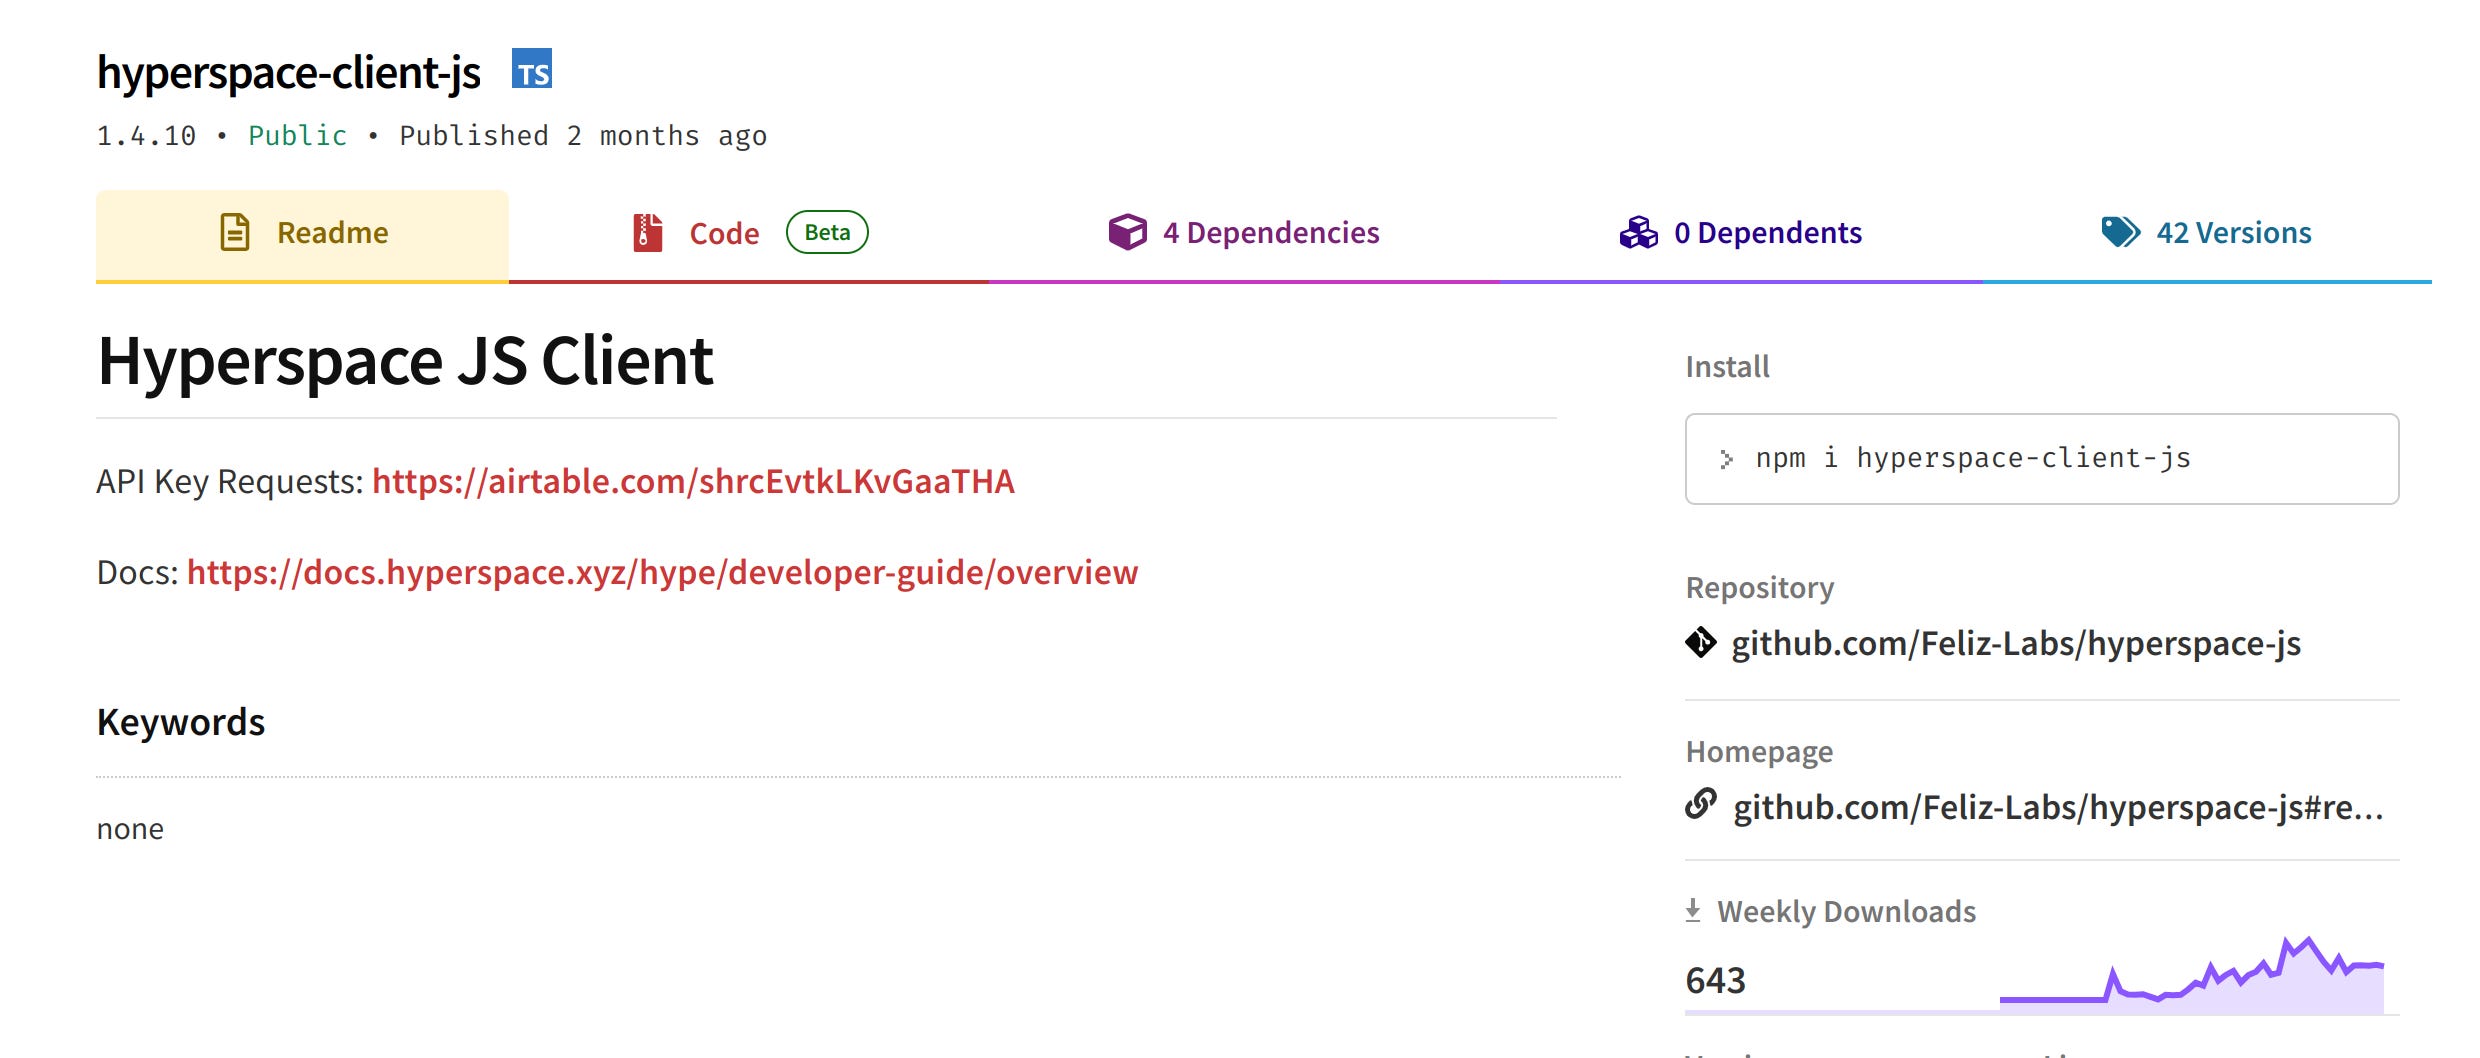Screen dimensions: 2480x1058
Task: Click the Repository section label
Action: [1760, 588]
